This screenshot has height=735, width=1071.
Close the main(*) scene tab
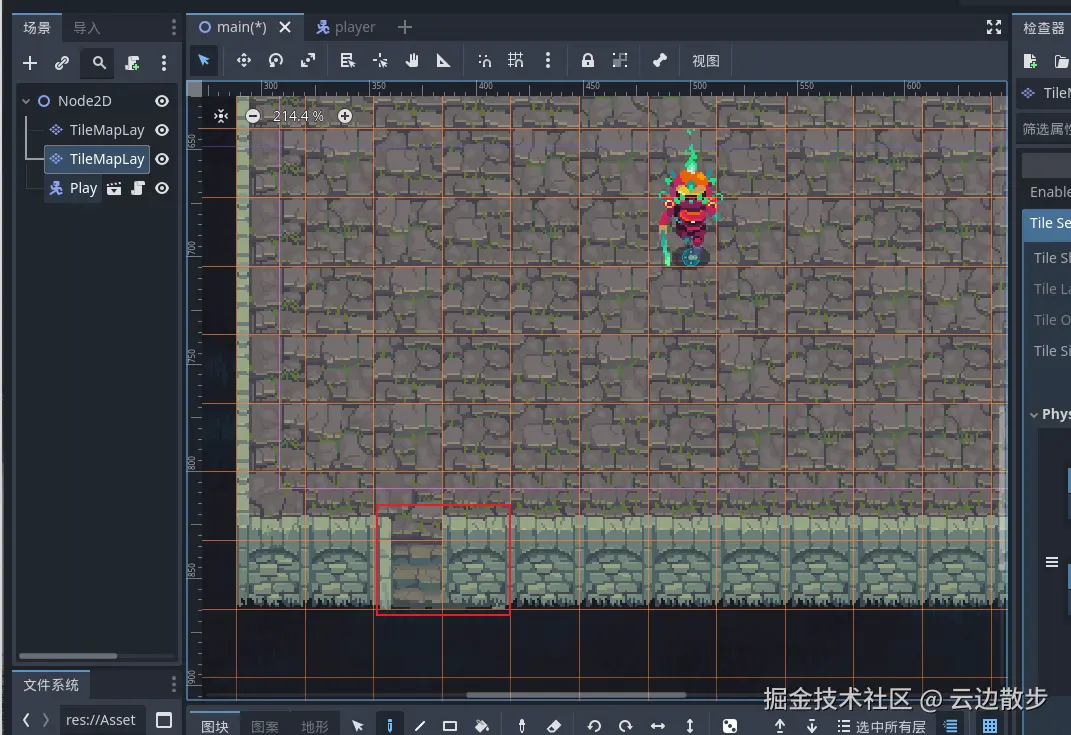pyautogui.click(x=285, y=27)
